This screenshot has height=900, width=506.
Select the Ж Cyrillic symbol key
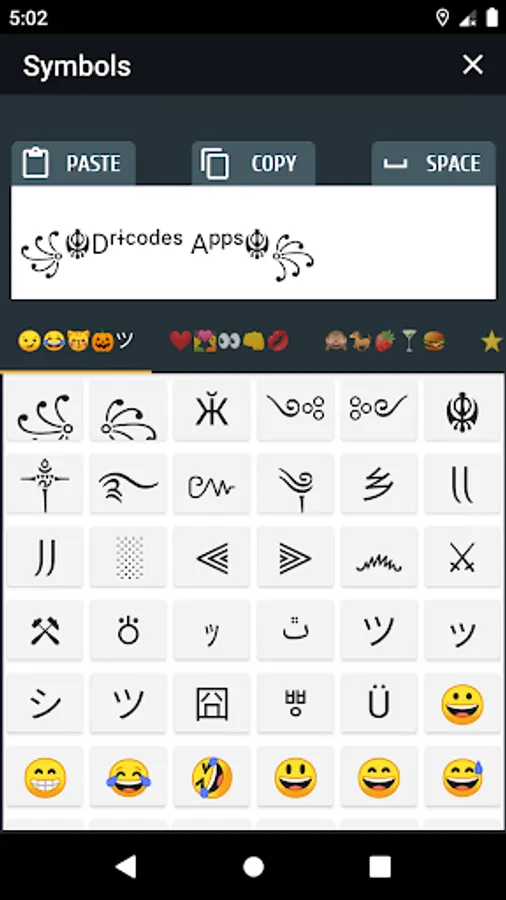212,411
